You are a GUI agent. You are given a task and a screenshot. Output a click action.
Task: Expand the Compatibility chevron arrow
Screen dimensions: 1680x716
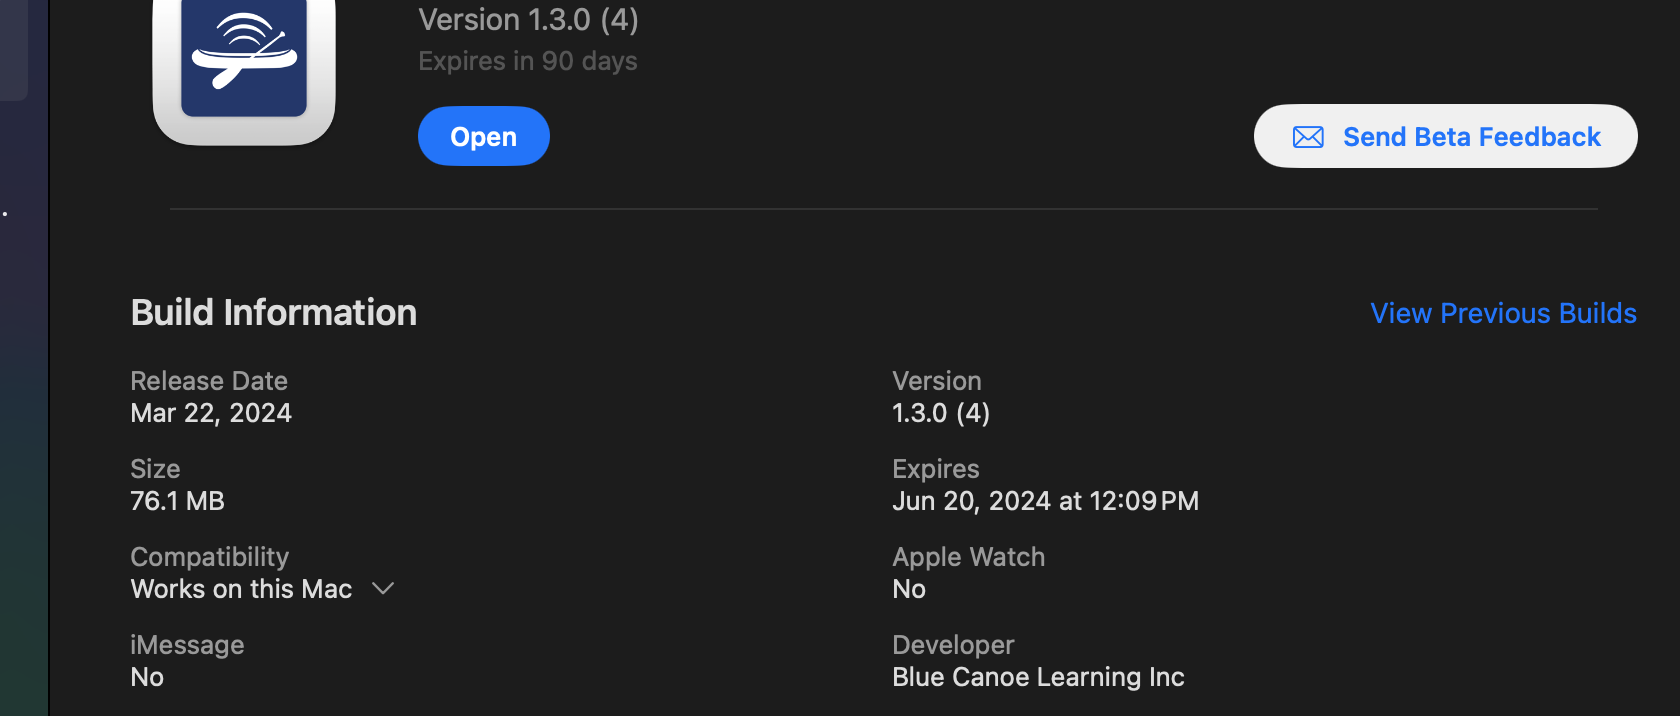383,589
